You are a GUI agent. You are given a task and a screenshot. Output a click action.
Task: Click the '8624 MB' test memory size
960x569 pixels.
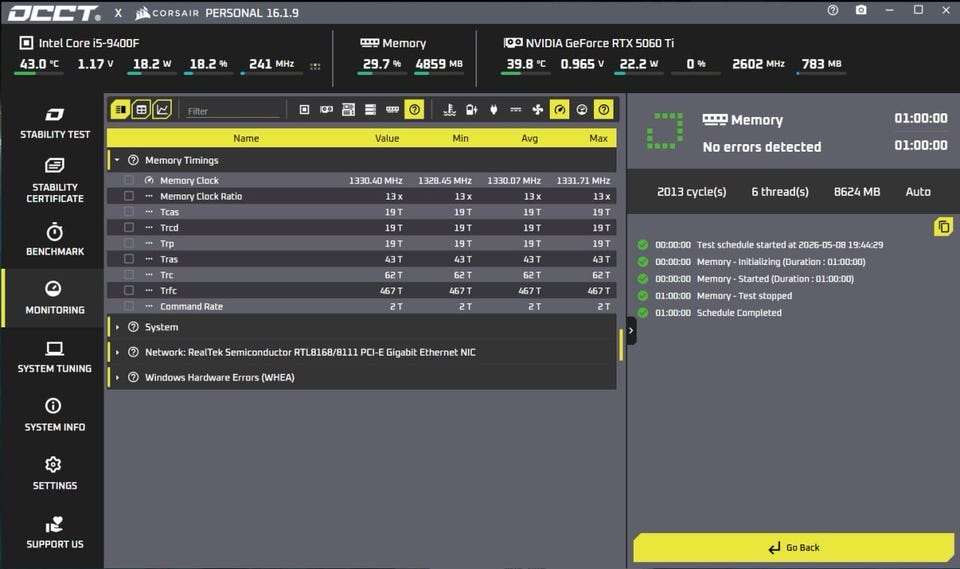pos(857,192)
